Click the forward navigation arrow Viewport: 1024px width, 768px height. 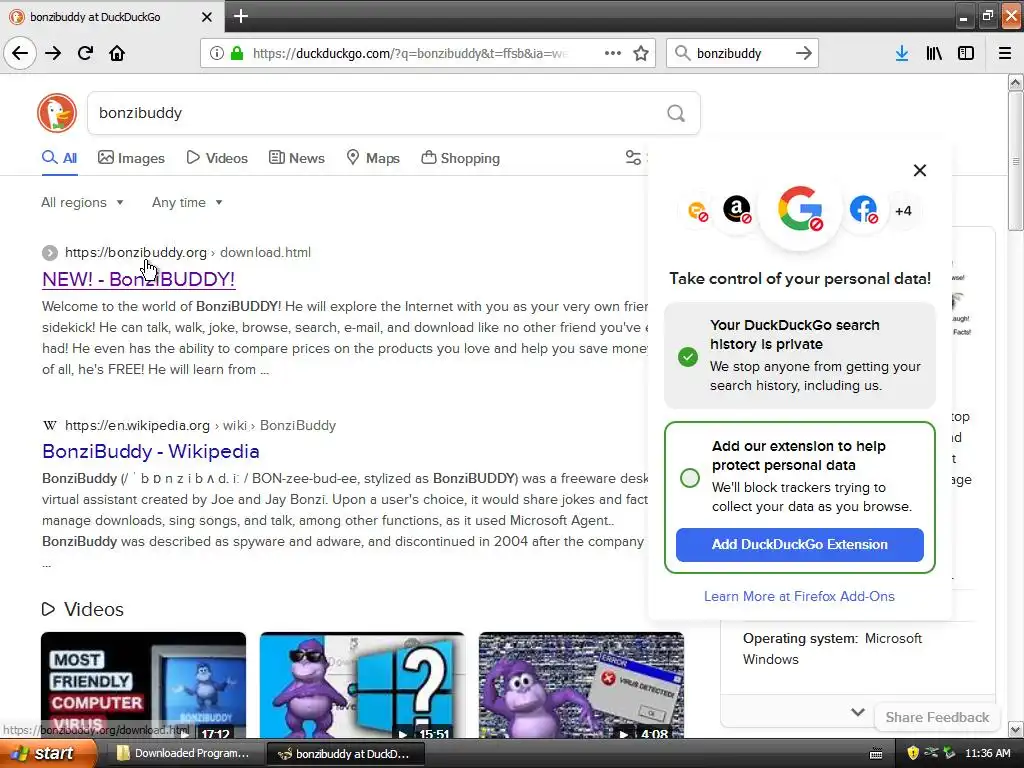click(x=54, y=53)
